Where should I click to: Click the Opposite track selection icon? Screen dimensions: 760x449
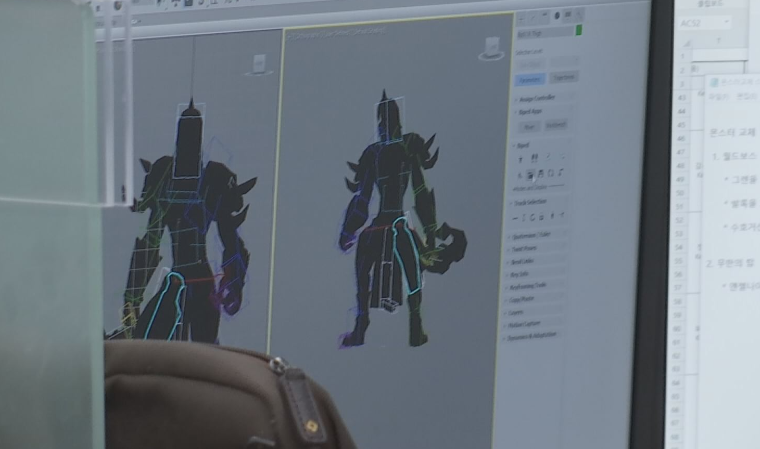tap(562, 214)
